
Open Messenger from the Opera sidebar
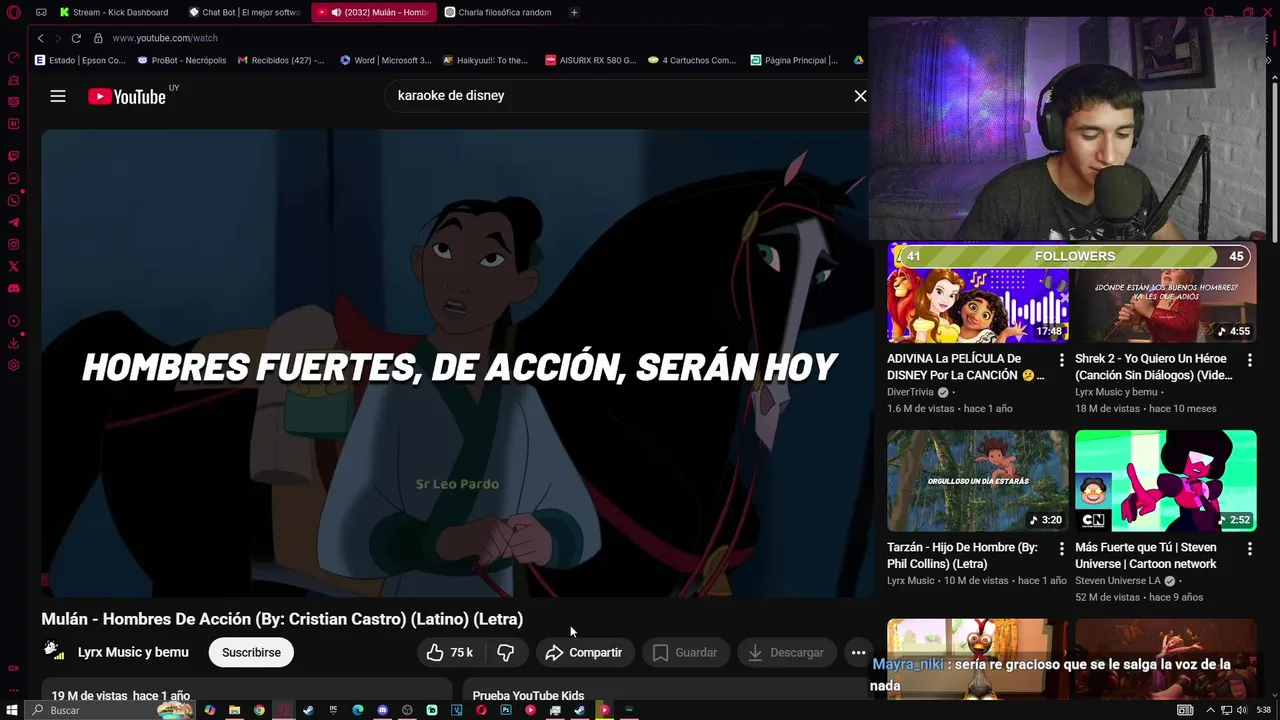point(14,178)
